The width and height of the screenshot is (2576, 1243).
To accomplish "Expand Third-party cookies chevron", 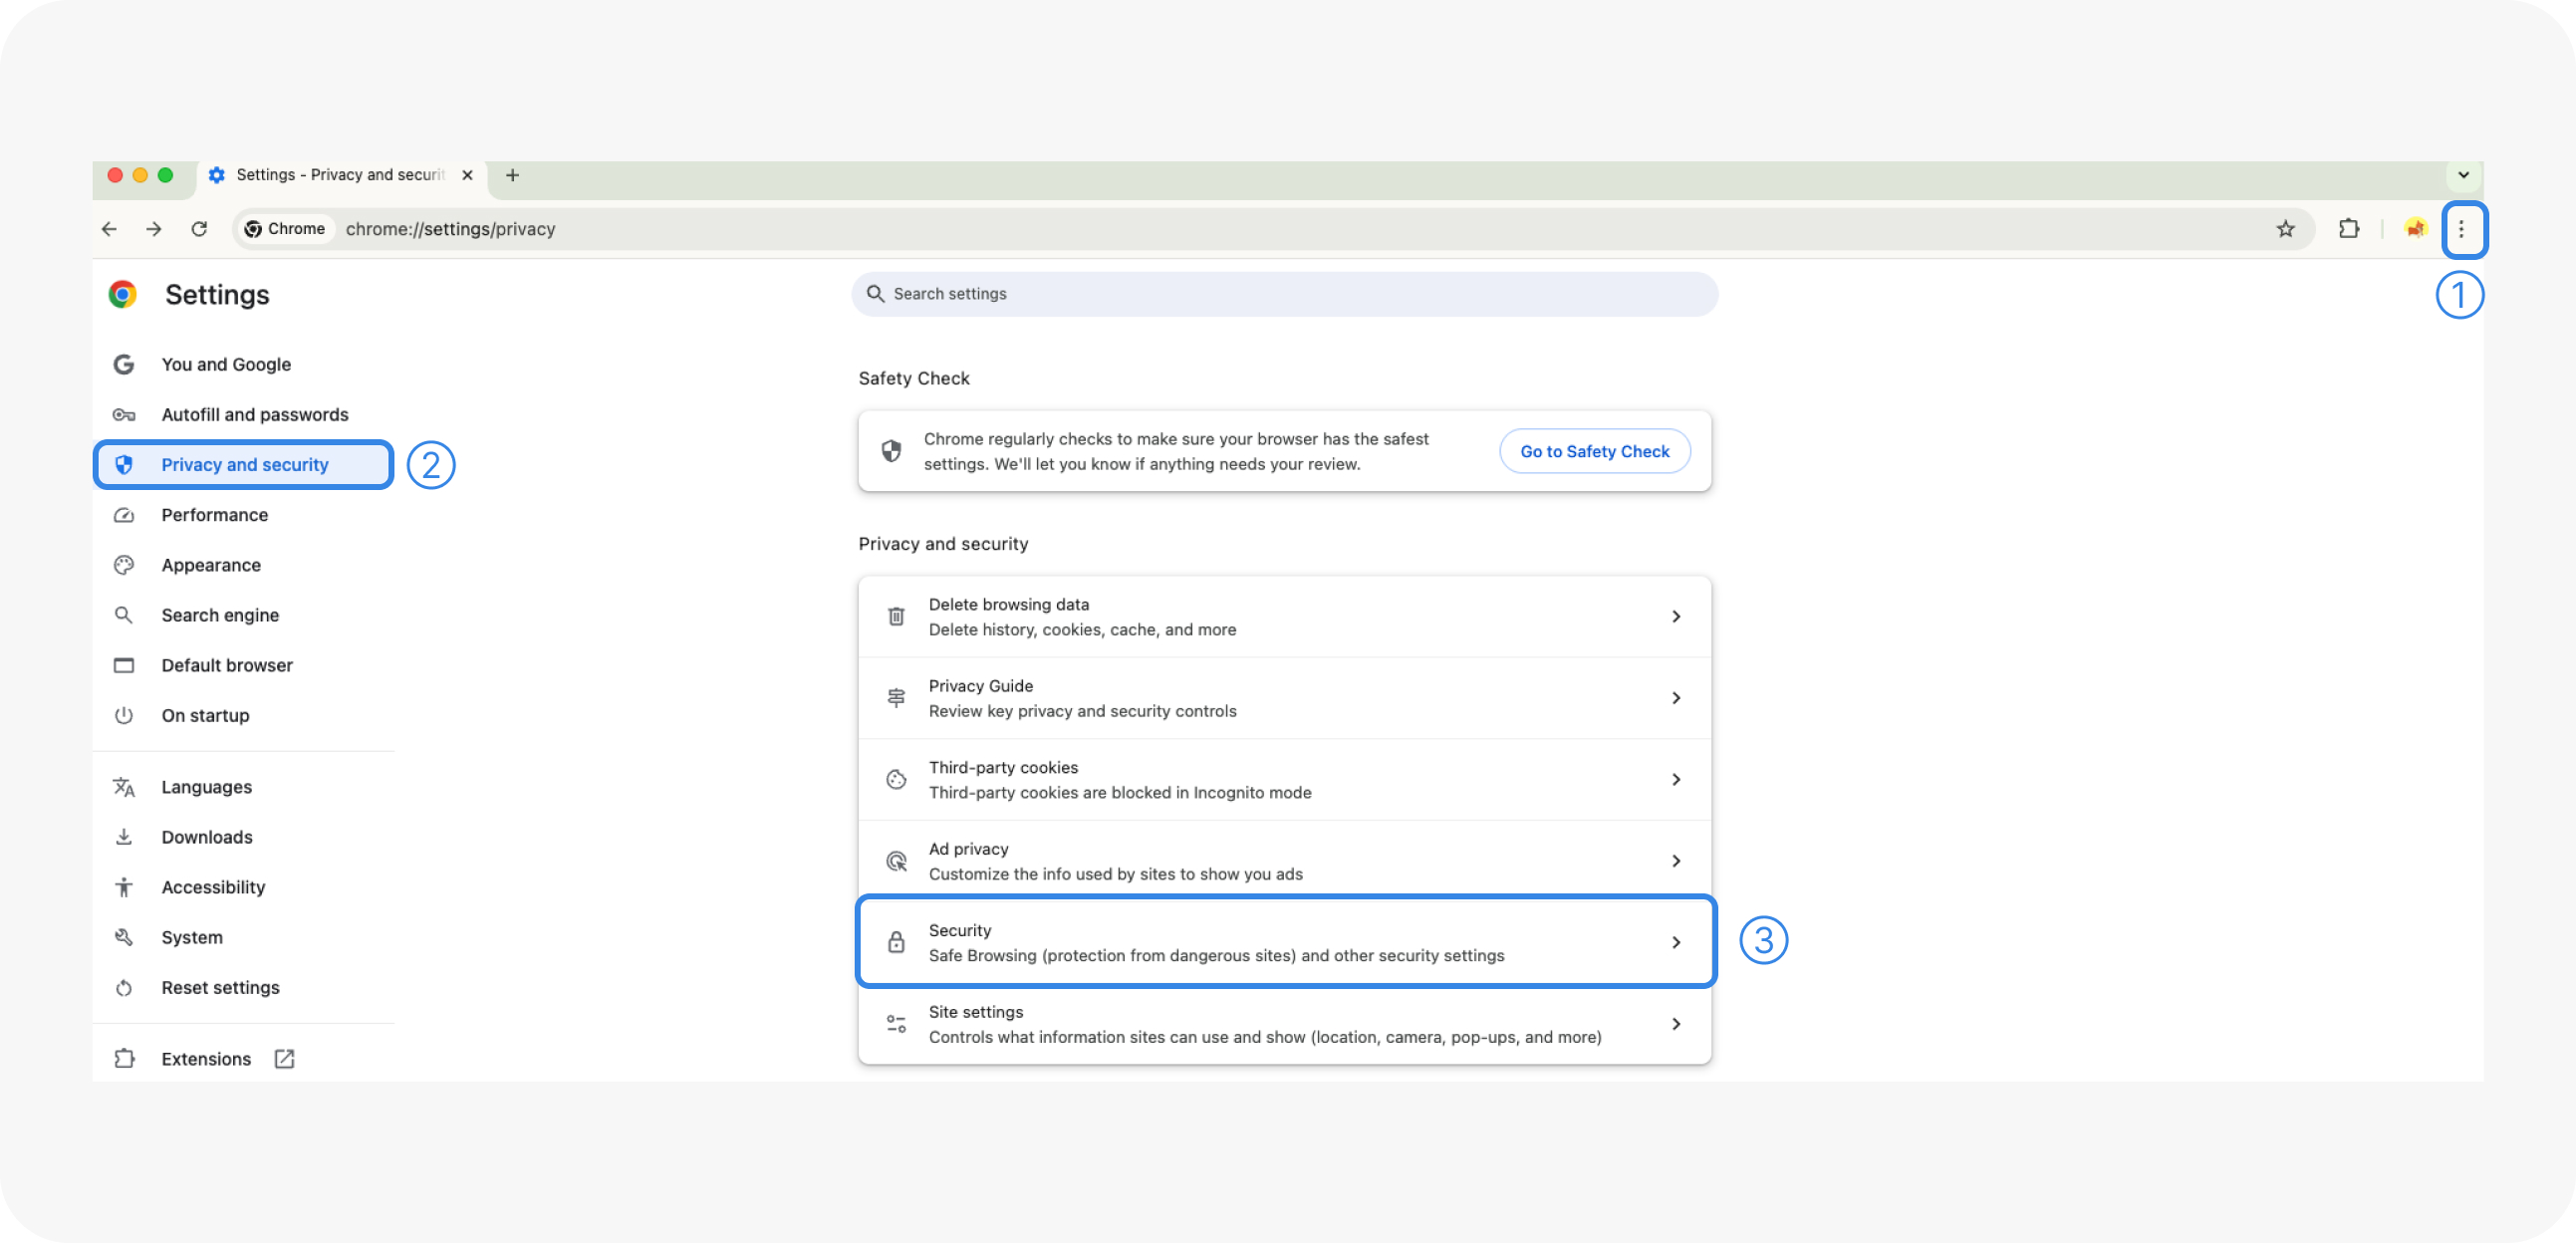I will (1676, 780).
